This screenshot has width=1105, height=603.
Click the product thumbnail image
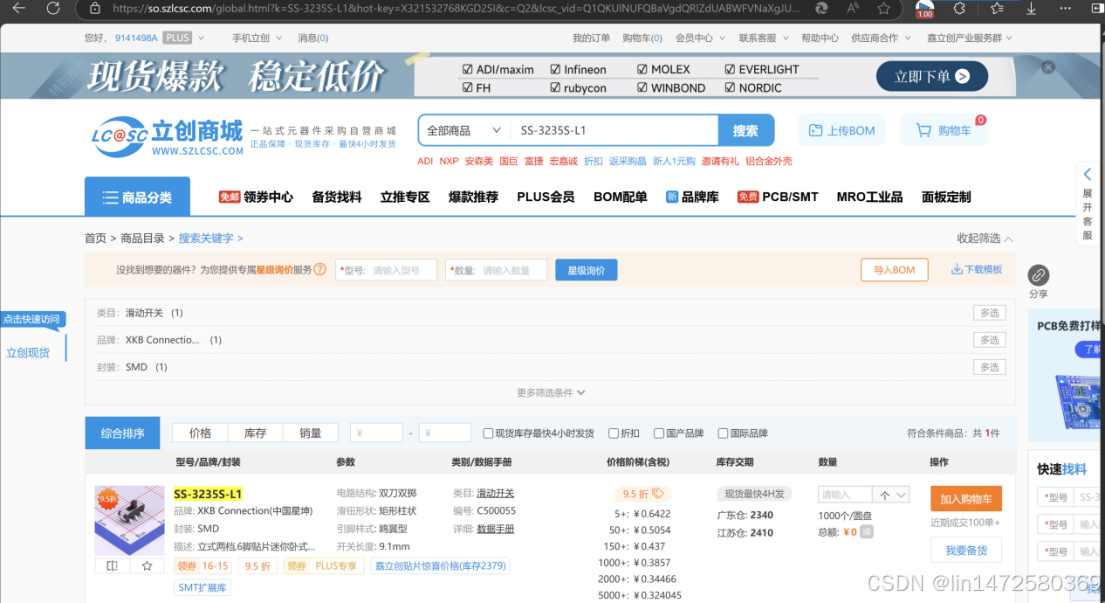tap(130, 520)
